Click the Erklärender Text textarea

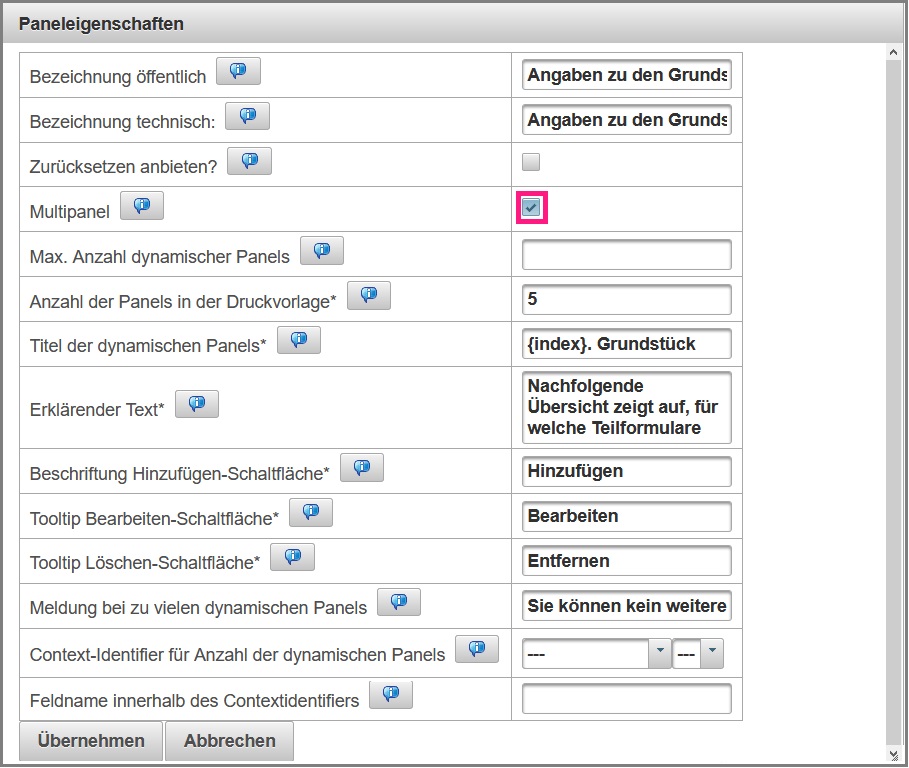coord(627,407)
